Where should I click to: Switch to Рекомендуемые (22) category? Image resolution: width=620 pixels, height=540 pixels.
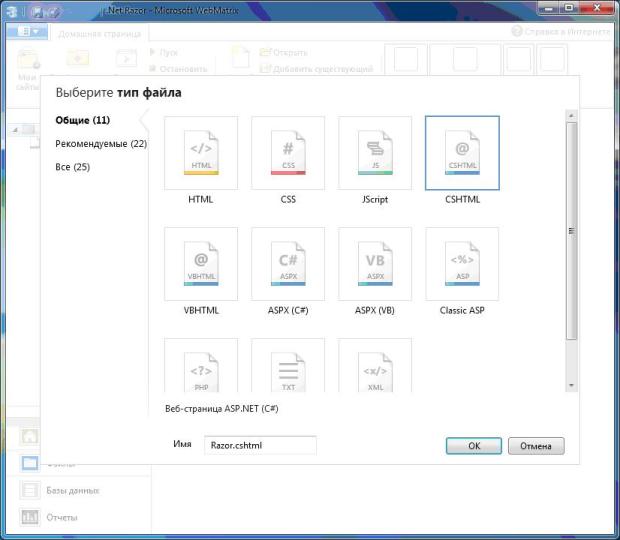[101, 143]
